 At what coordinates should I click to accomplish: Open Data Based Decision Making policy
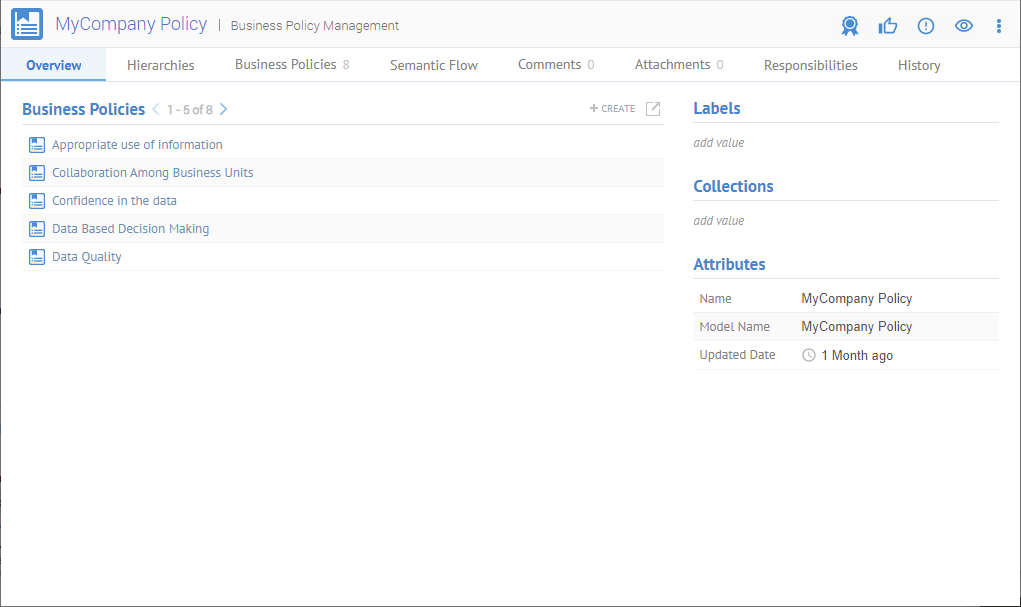[x=130, y=229]
